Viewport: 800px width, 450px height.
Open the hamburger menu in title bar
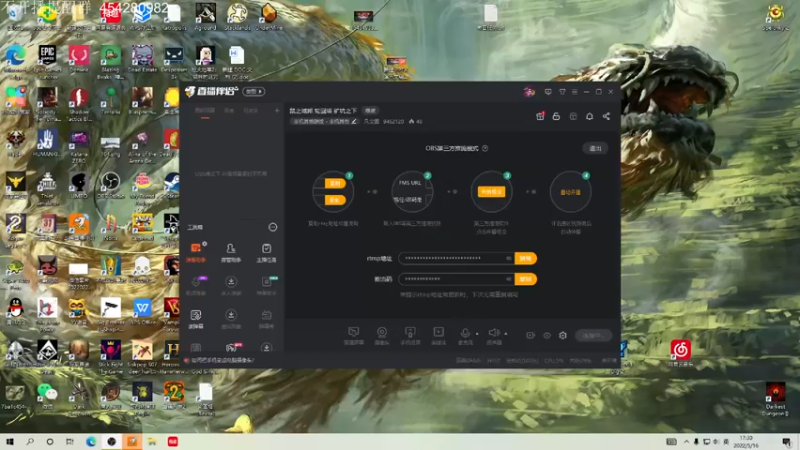[574, 92]
